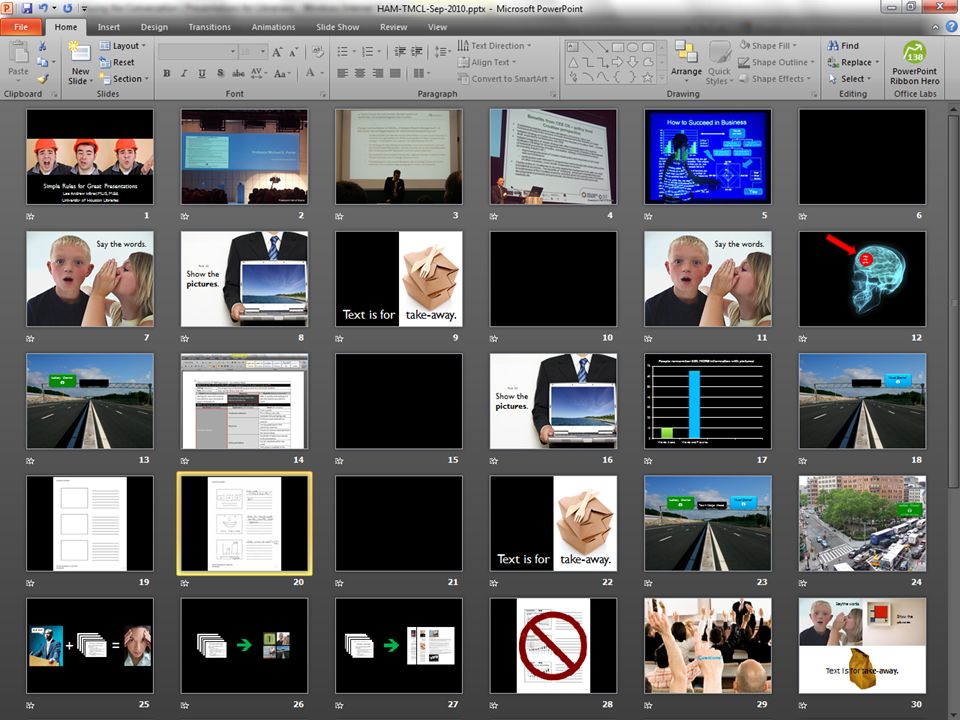Click the animation star icon under slide 1
The height and width of the screenshot is (720, 960).
tap(31, 216)
